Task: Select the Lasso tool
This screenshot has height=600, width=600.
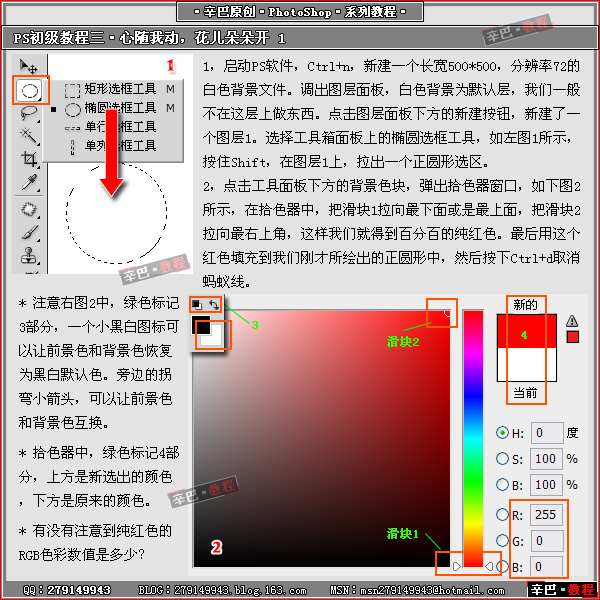Action: [x=29, y=113]
